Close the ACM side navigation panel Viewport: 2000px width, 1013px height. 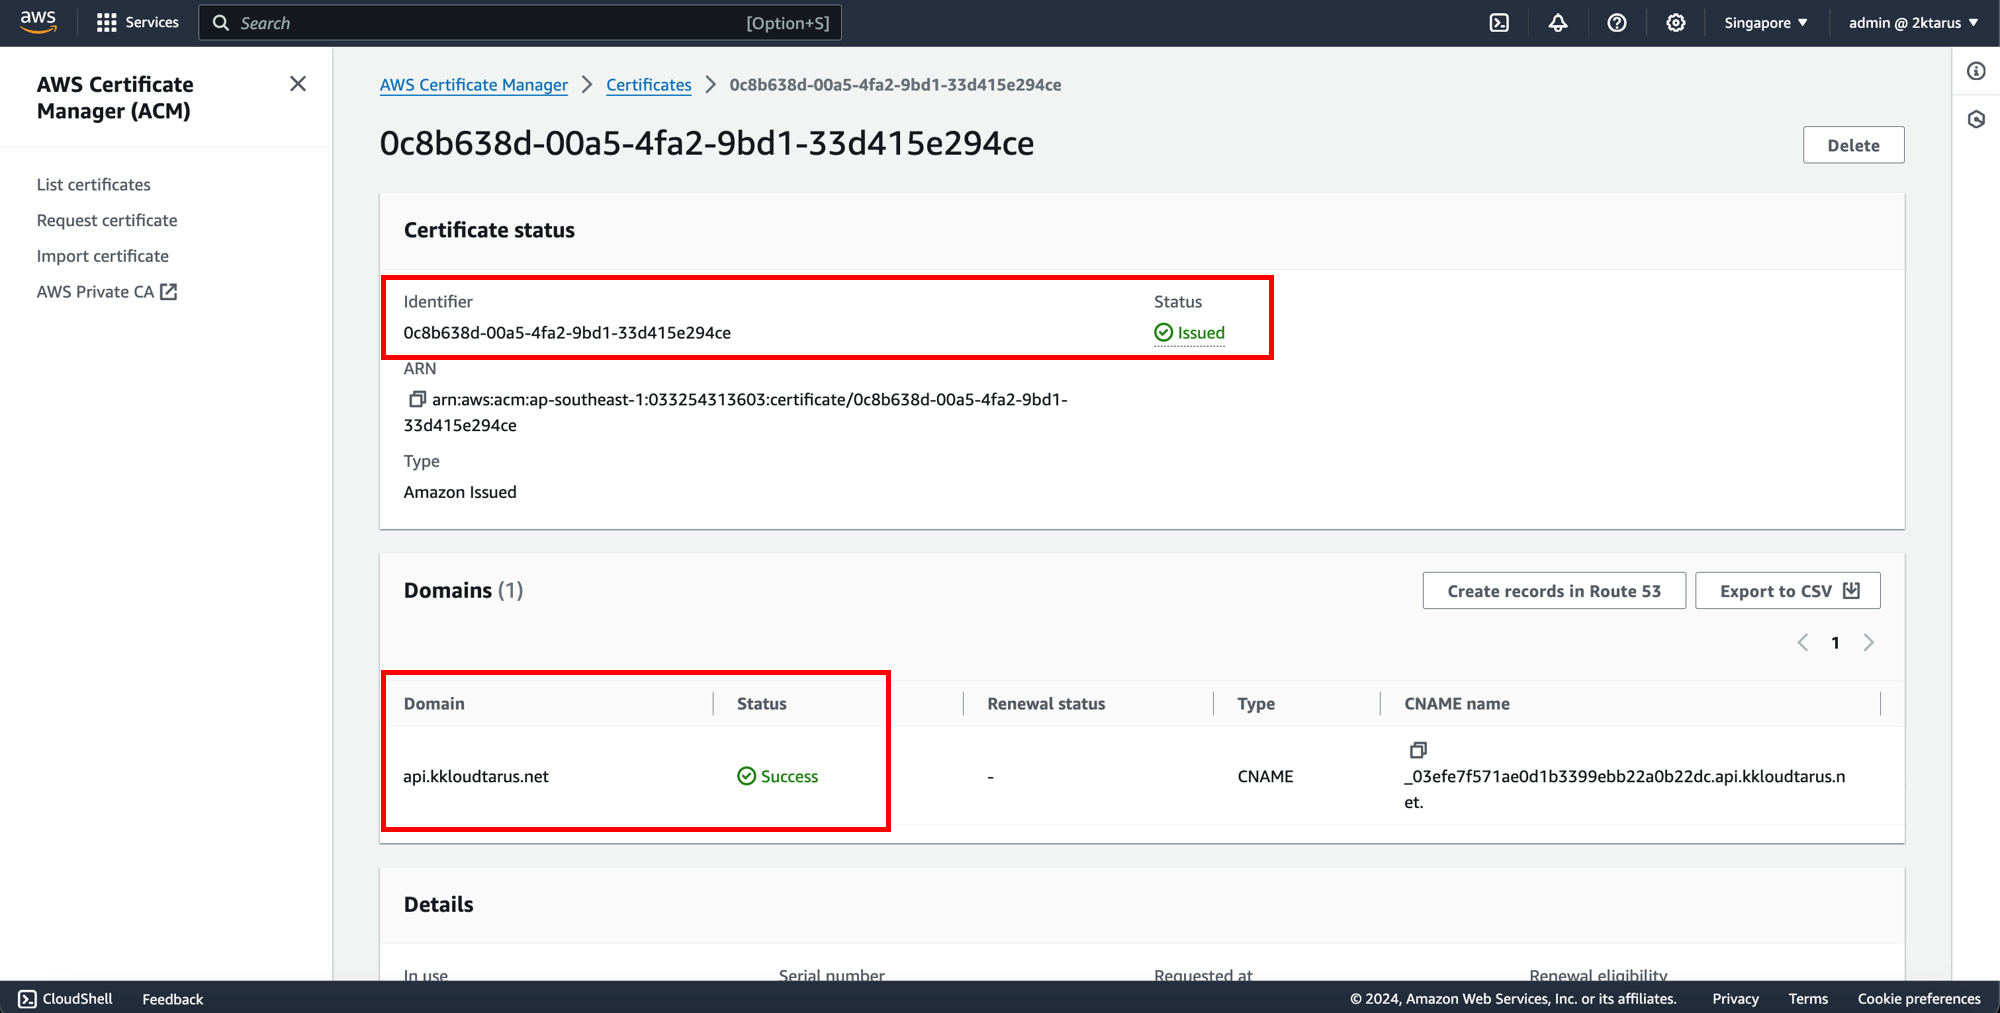click(298, 84)
